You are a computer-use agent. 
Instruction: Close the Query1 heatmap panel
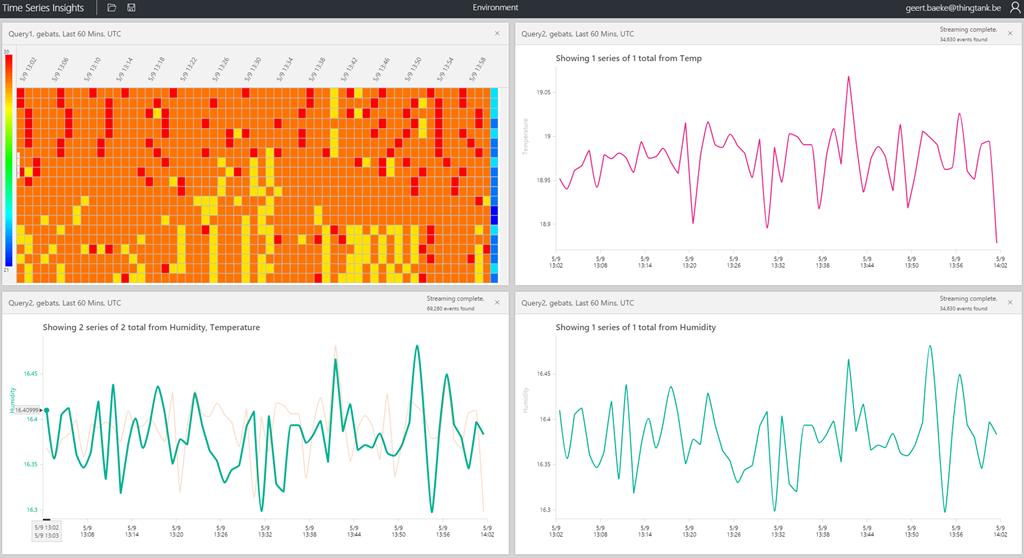497,33
